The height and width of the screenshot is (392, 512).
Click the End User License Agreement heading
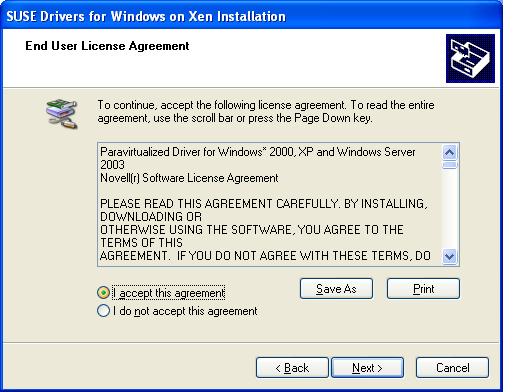pyautogui.click(x=107, y=46)
